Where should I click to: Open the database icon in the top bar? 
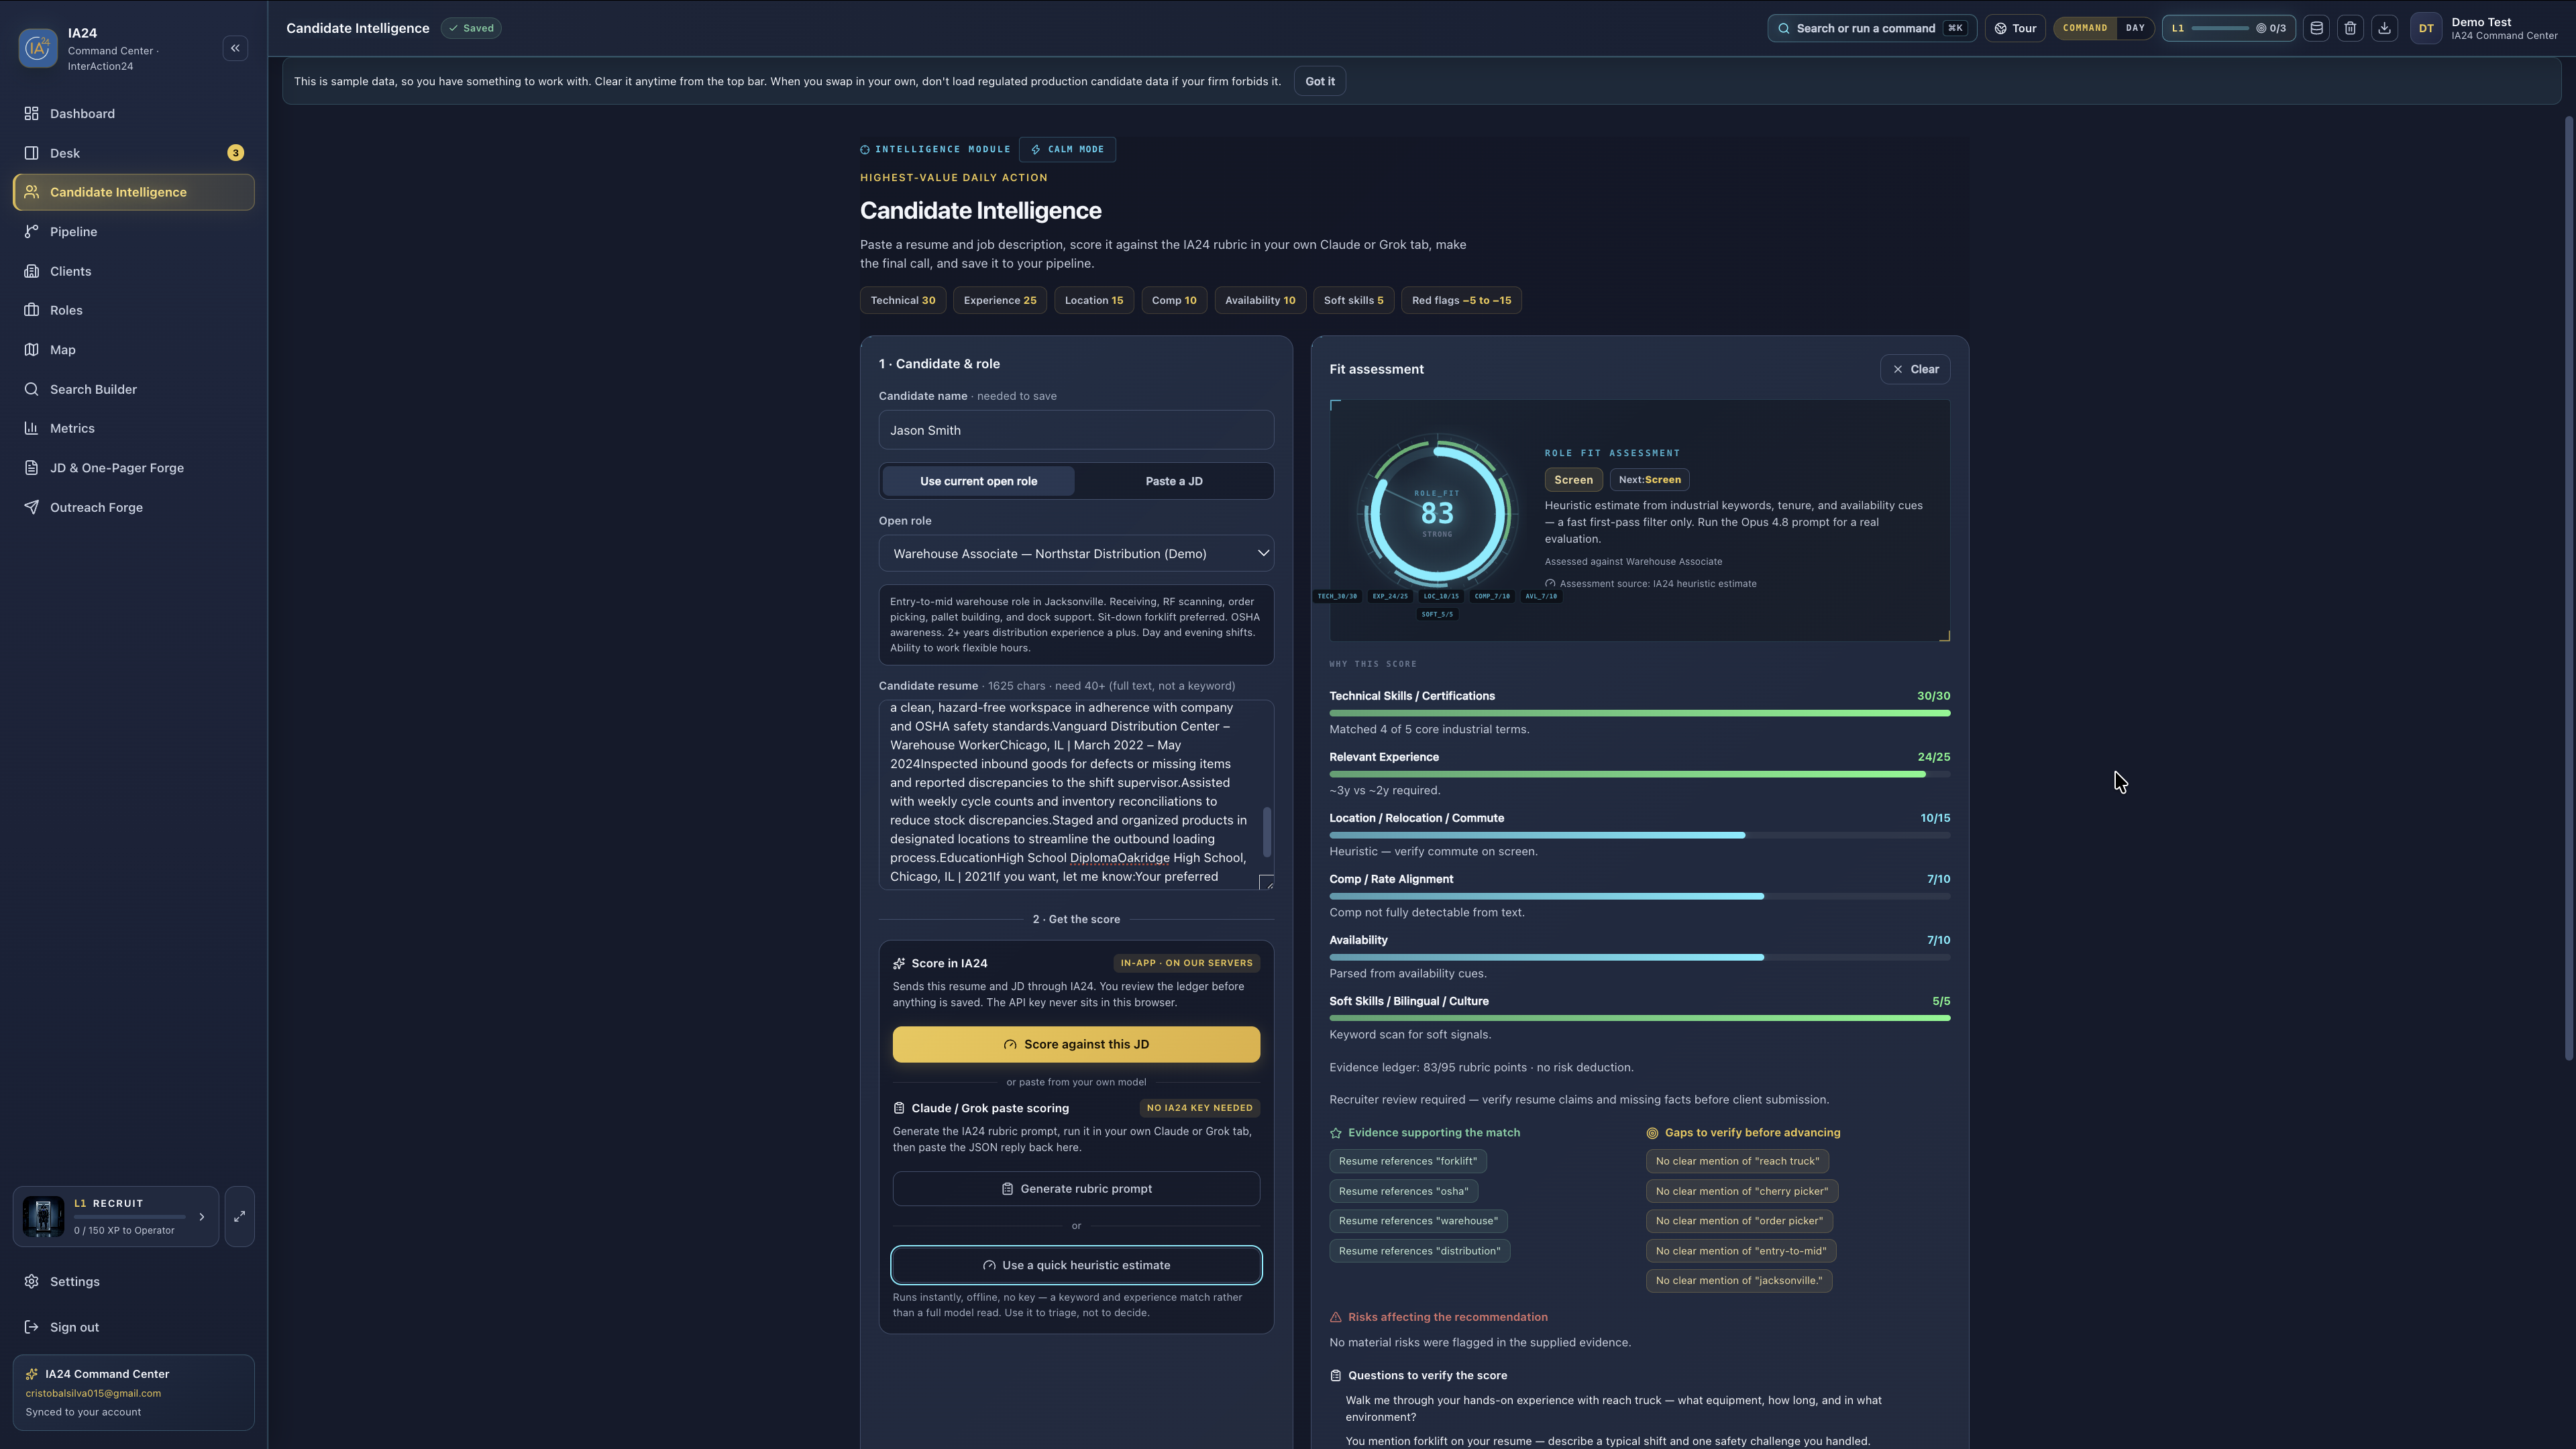(x=2316, y=28)
